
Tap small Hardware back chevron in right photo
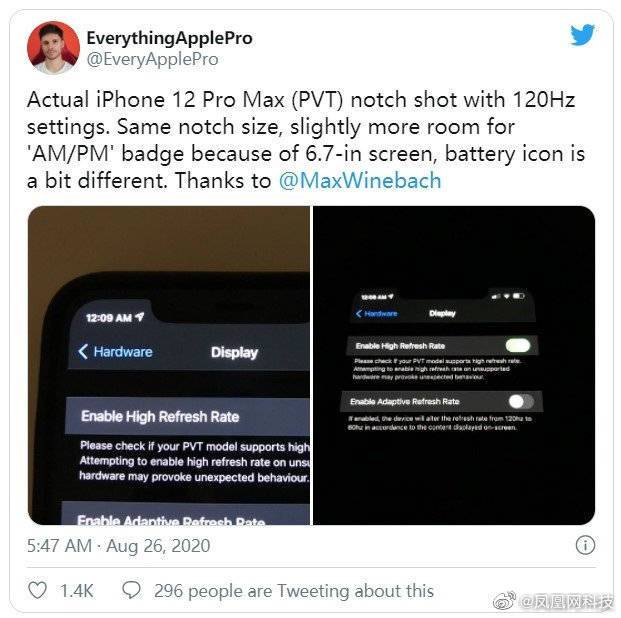pos(359,314)
